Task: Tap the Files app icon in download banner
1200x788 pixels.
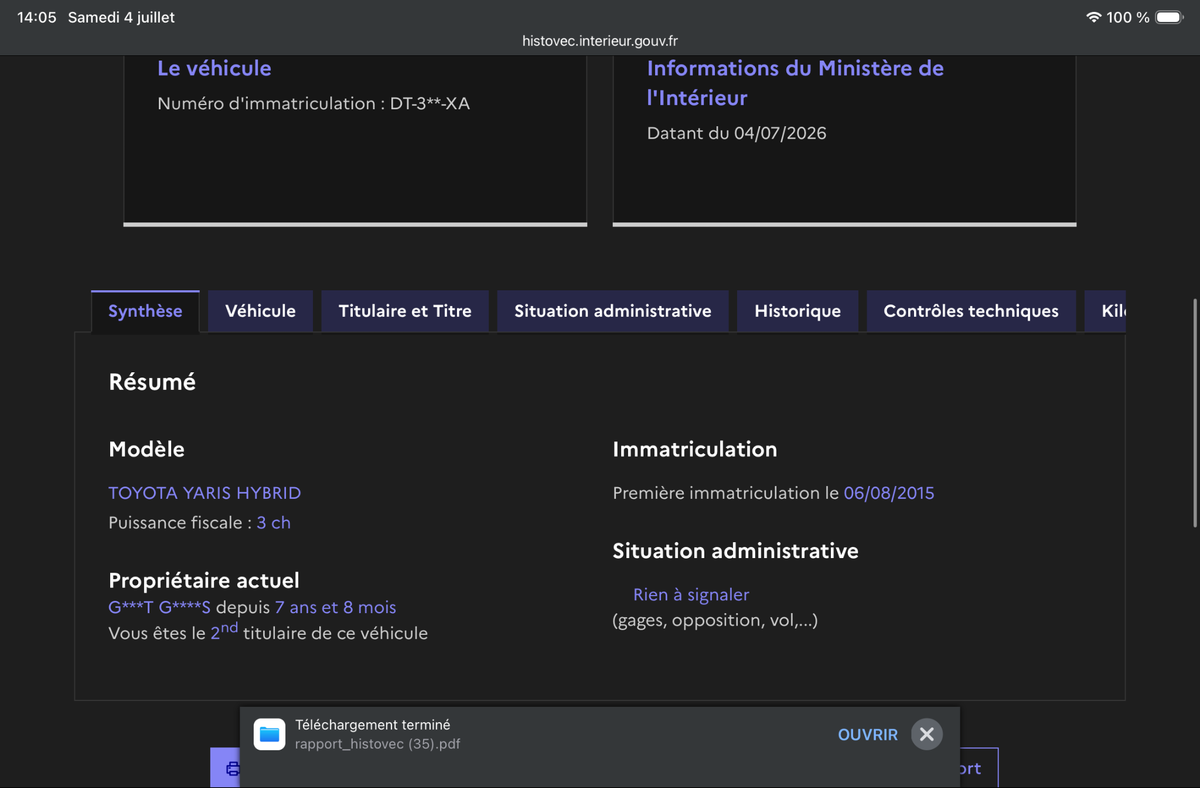Action: click(269, 734)
